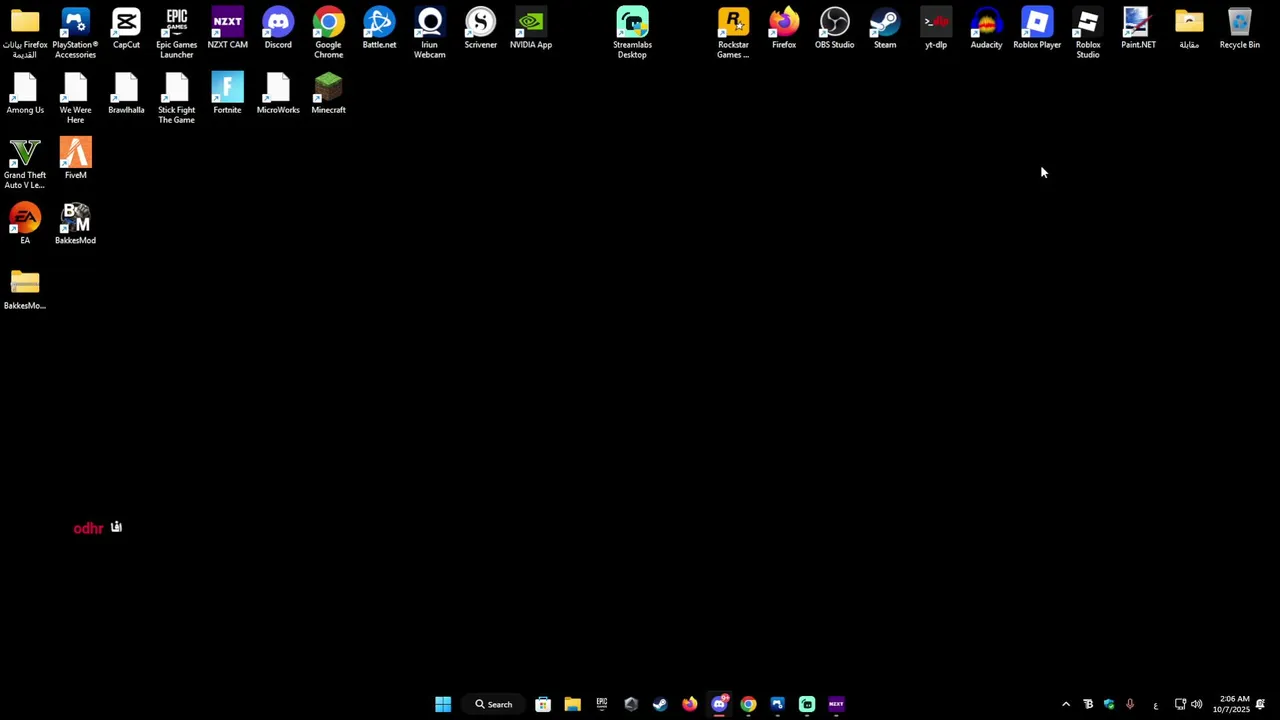Open Paint.NET desktop shortcut
The image size is (1280, 720).
point(1138,28)
